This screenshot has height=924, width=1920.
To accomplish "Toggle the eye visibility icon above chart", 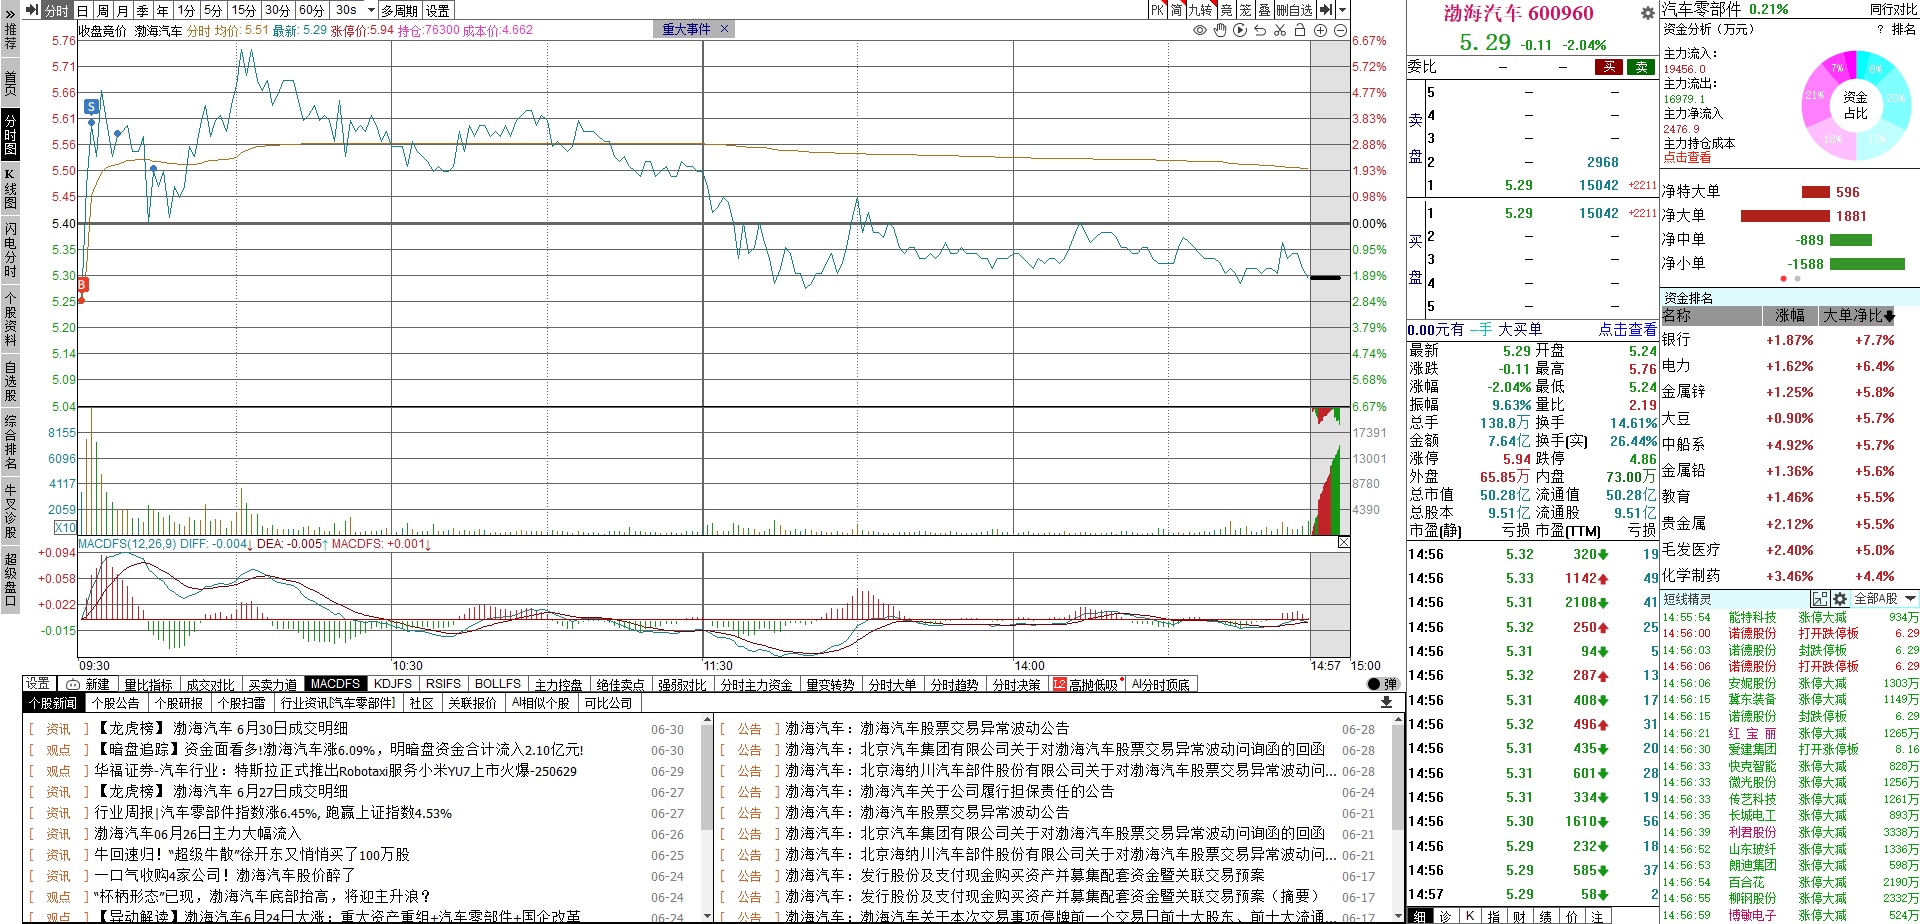I will pos(1199,30).
